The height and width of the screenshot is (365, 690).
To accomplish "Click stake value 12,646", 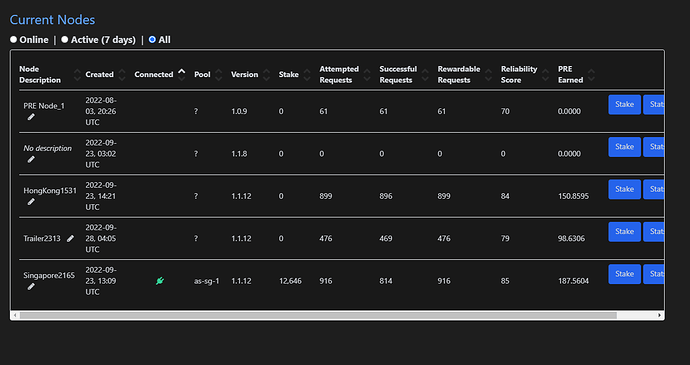I will pos(290,281).
